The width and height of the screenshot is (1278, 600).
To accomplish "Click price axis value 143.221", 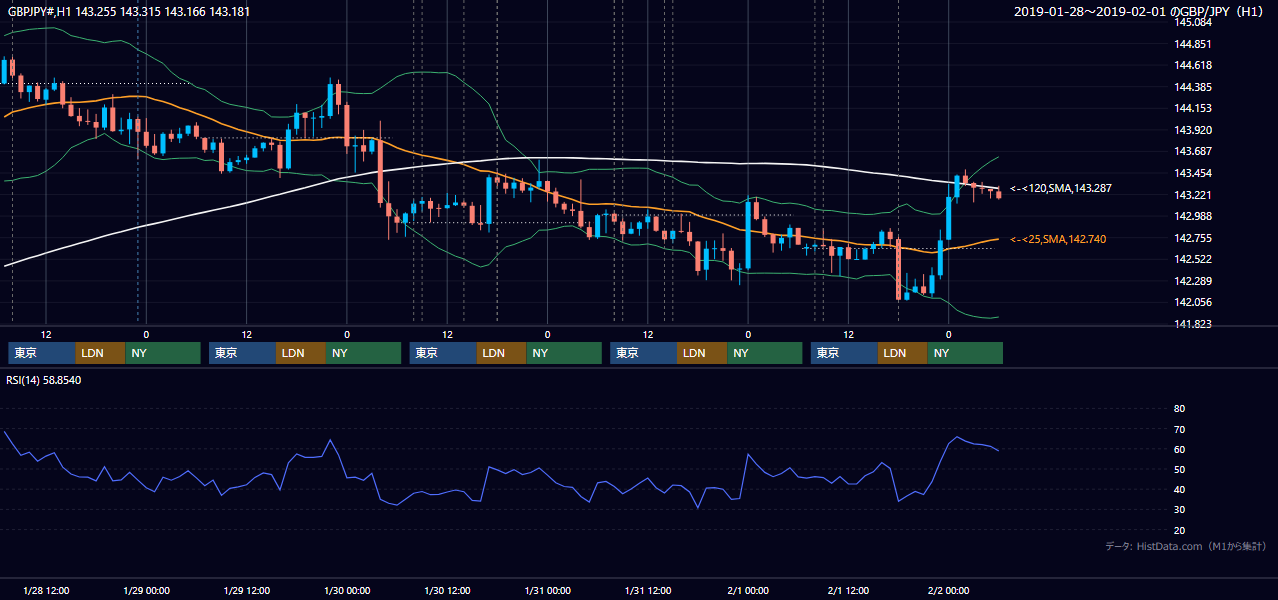I will [x=1193, y=195].
